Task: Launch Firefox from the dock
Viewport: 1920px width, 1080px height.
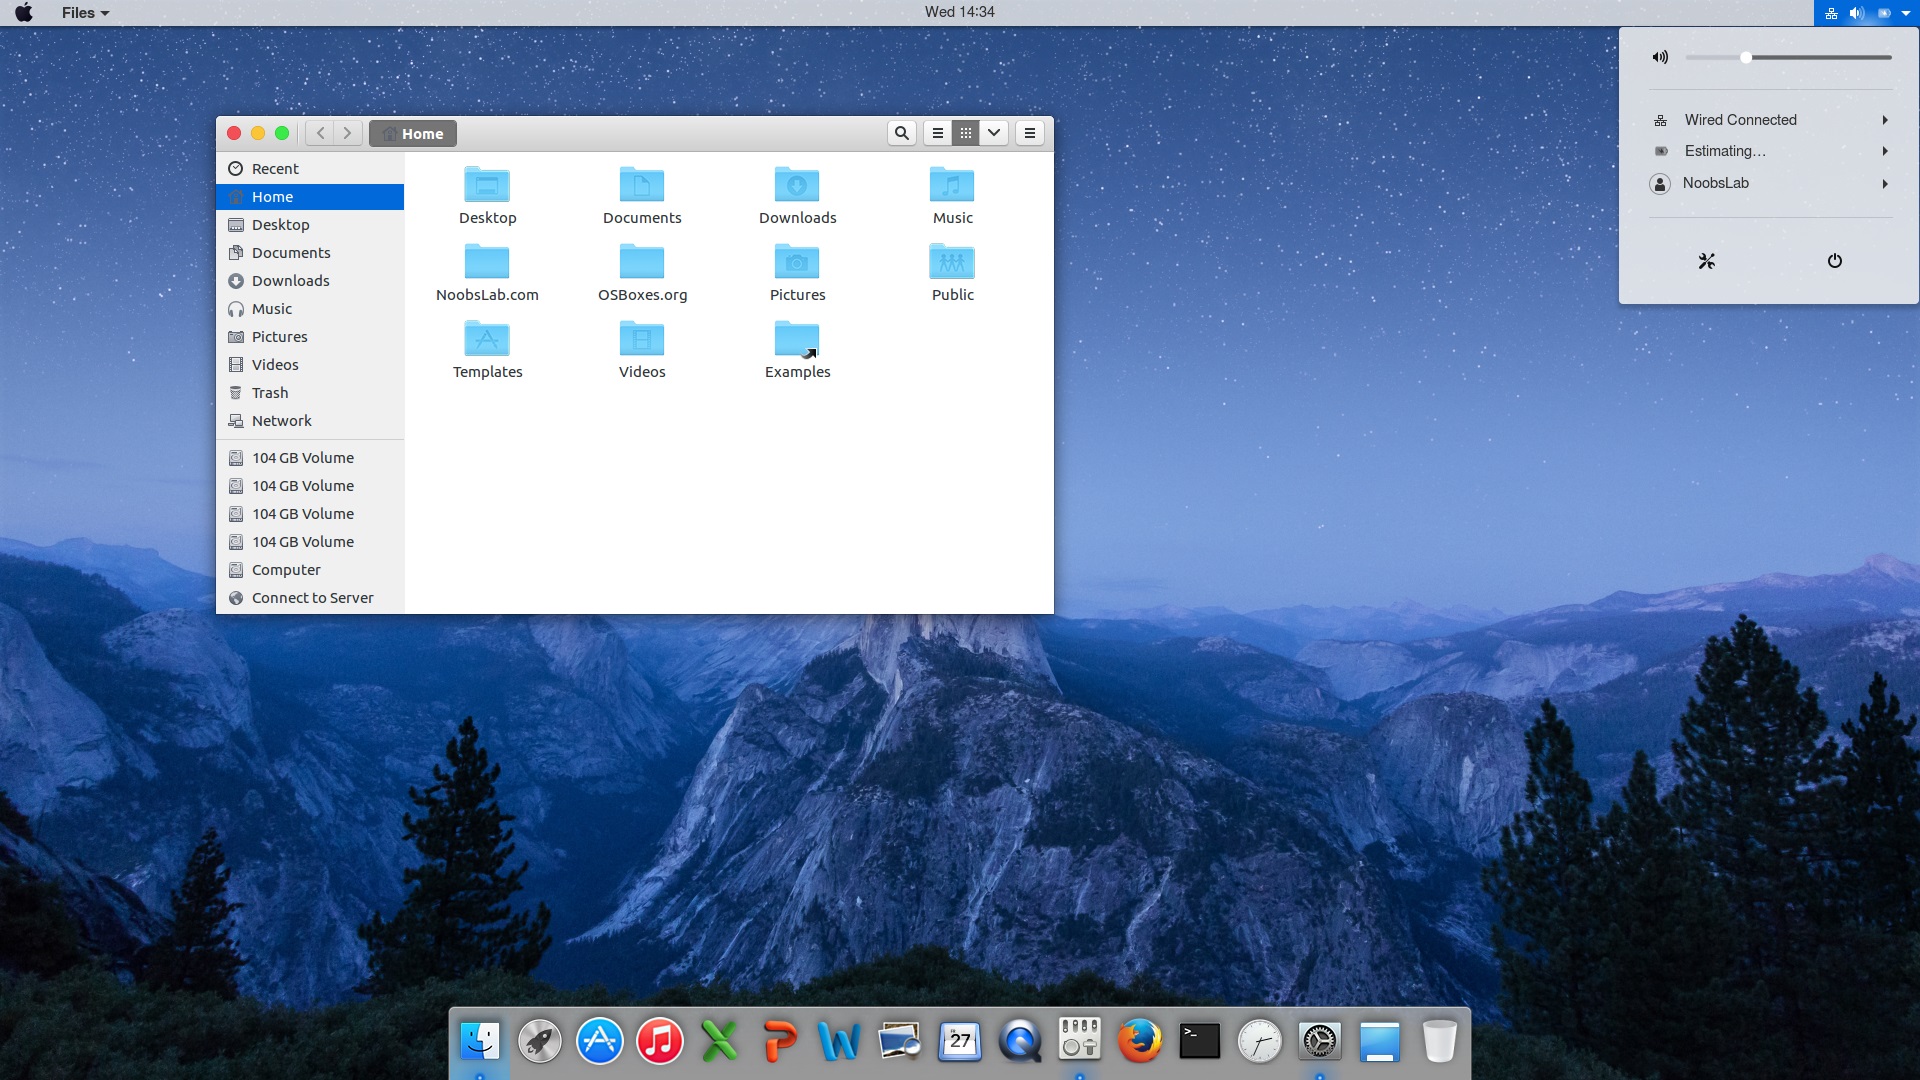Action: pyautogui.click(x=1140, y=1042)
